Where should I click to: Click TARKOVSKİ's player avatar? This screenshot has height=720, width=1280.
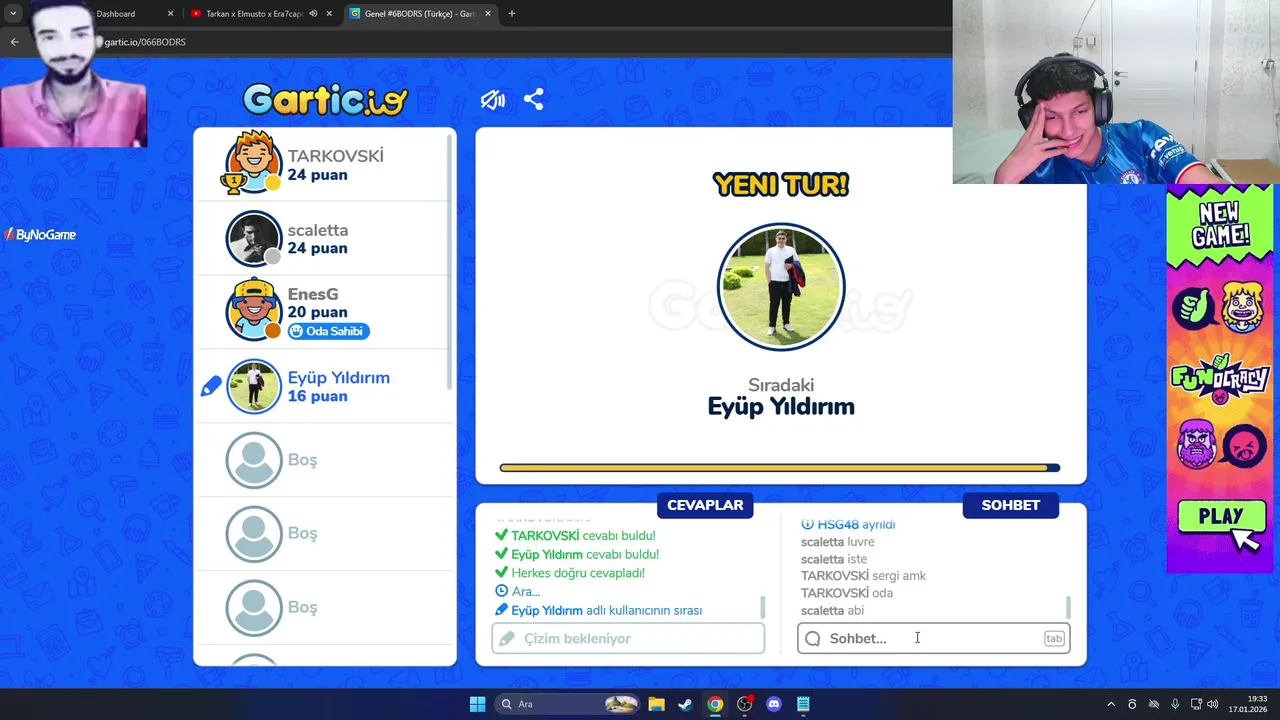[253, 164]
